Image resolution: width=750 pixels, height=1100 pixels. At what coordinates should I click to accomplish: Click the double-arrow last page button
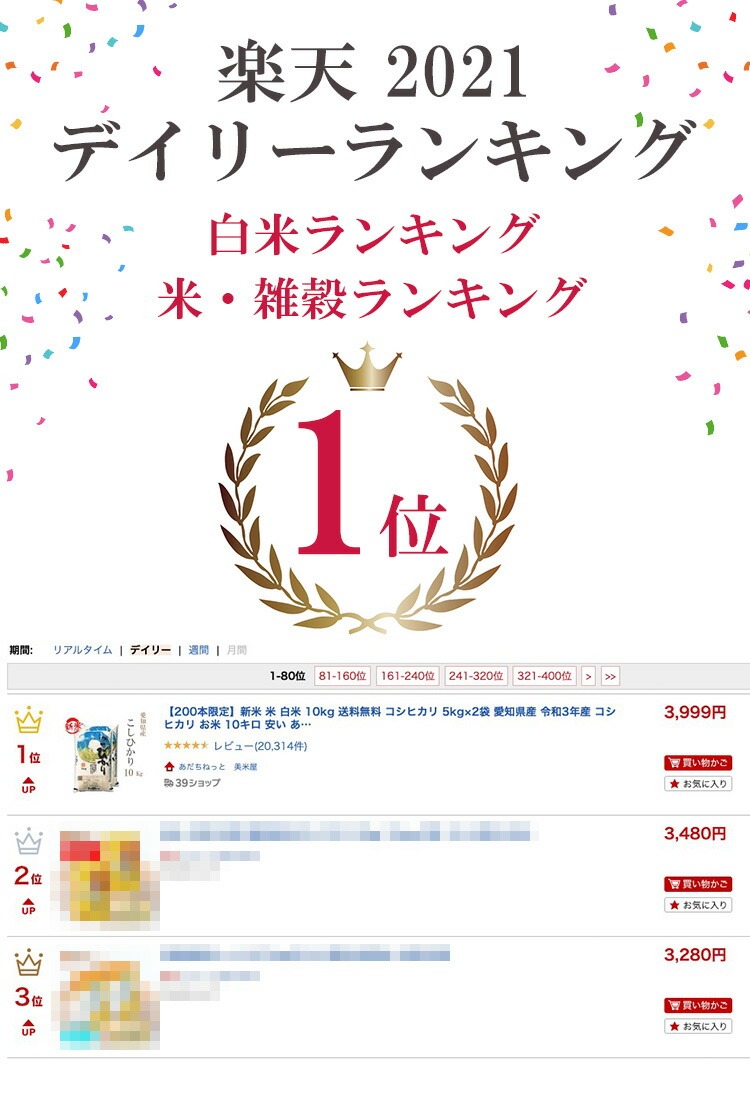point(610,676)
